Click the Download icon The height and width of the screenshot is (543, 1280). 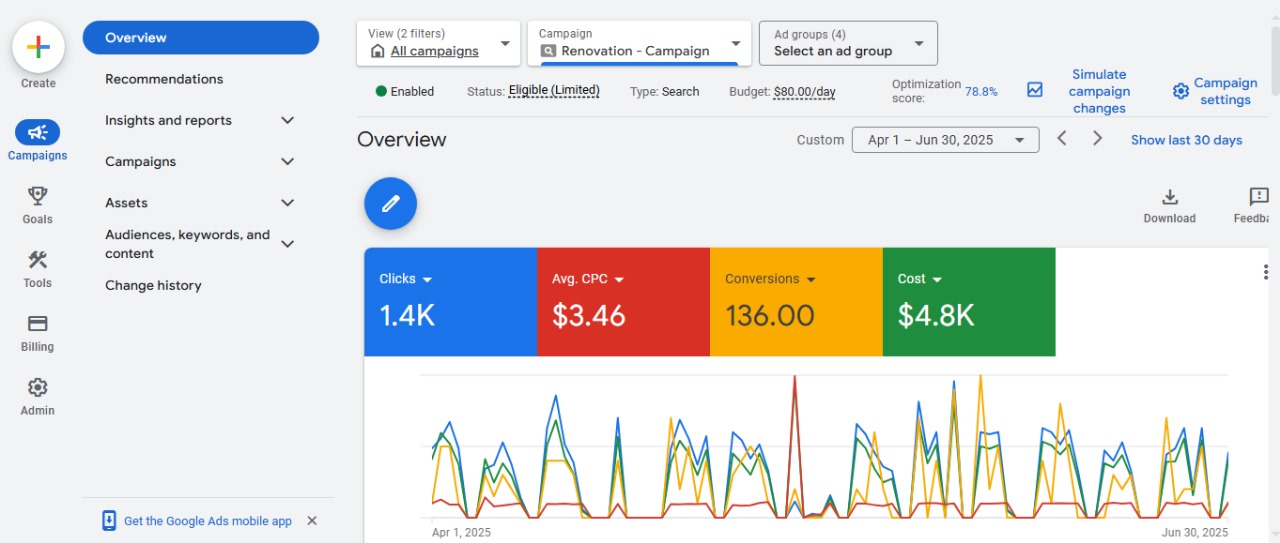[x=1169, y=198]
